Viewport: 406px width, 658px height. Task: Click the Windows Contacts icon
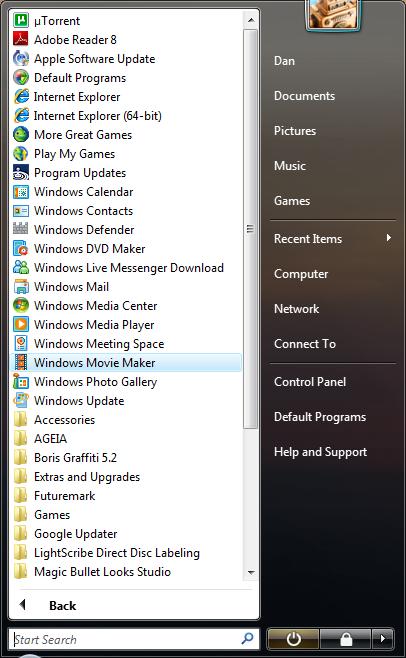click(21, 210)
